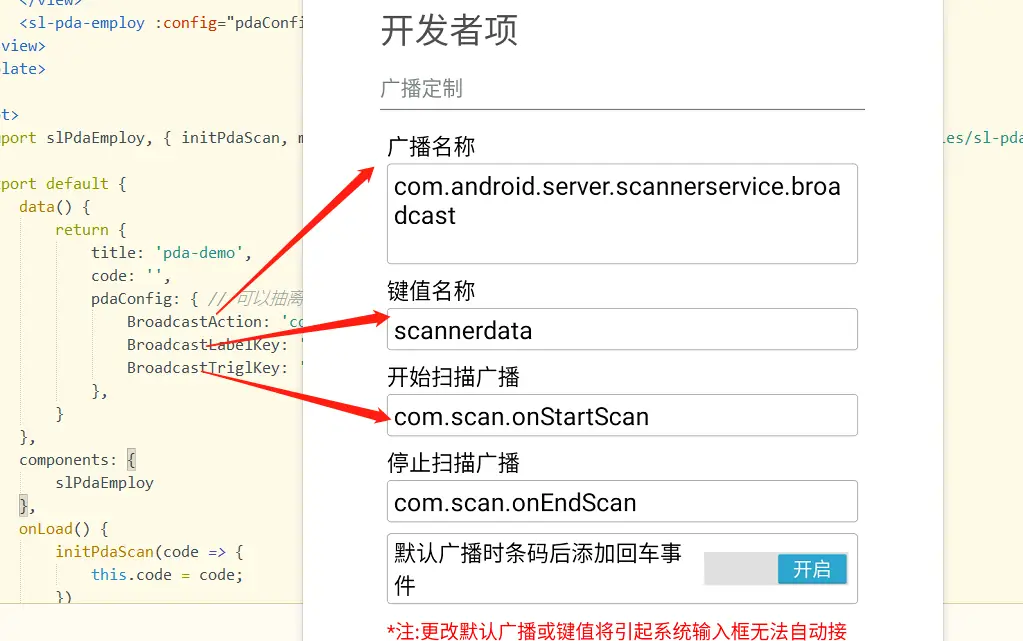Click the sl-pda-employ tag in template

coord(88,23)
